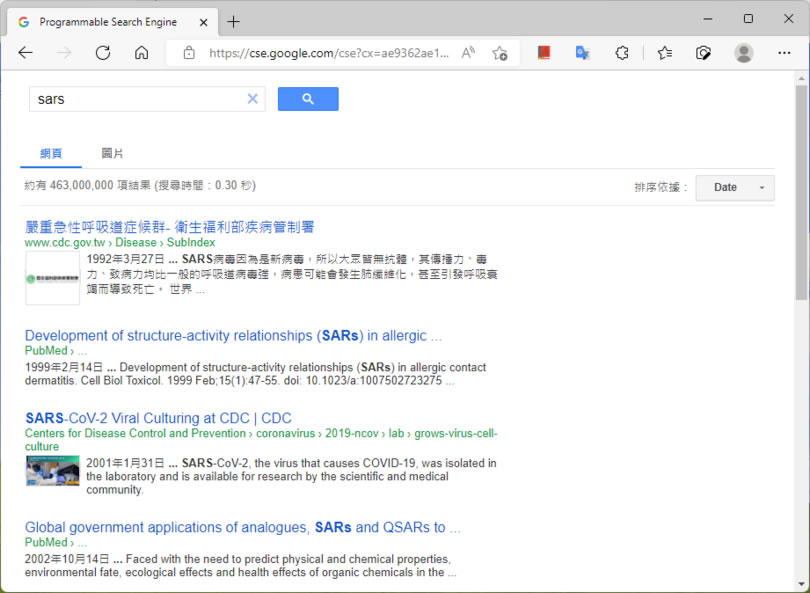The height and width of the screenshot is (593, 810).
Task: Open the user profile avatar
Action: 743,53
